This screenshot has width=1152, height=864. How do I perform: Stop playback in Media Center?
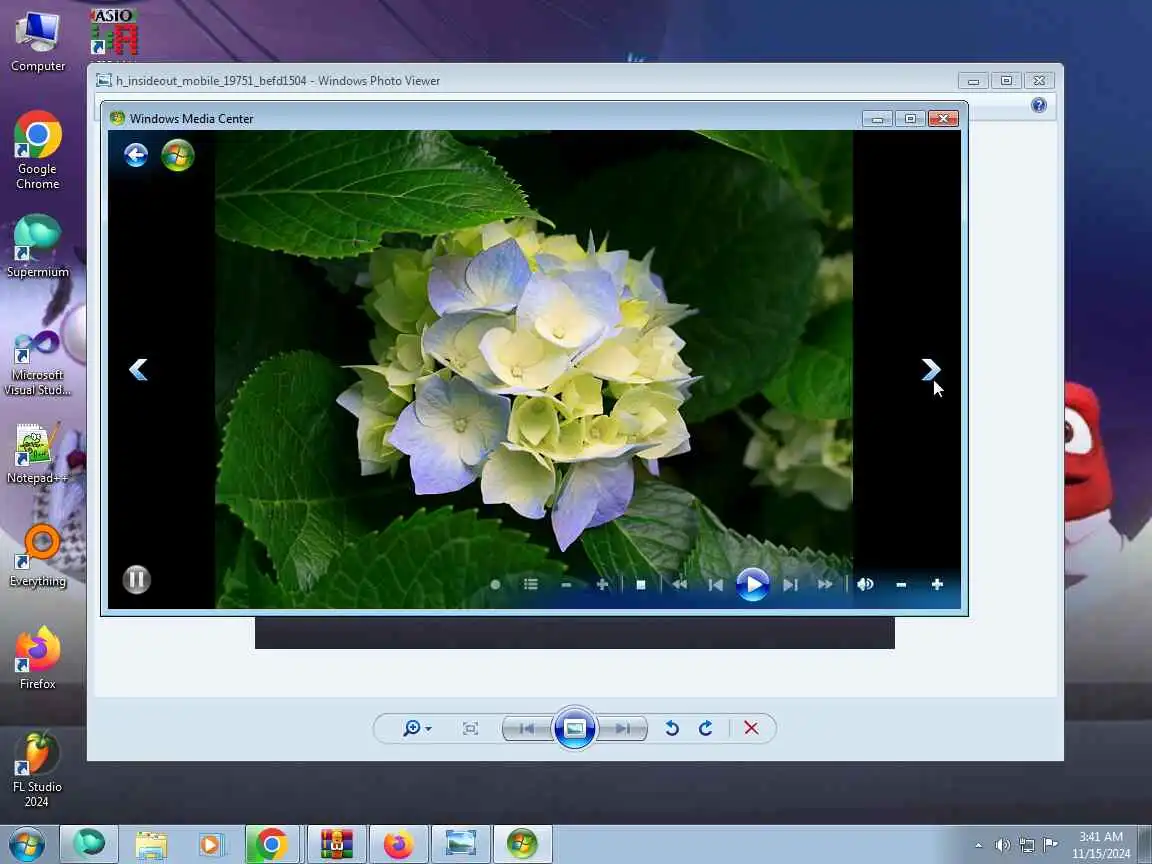click(x=641, y=585)
